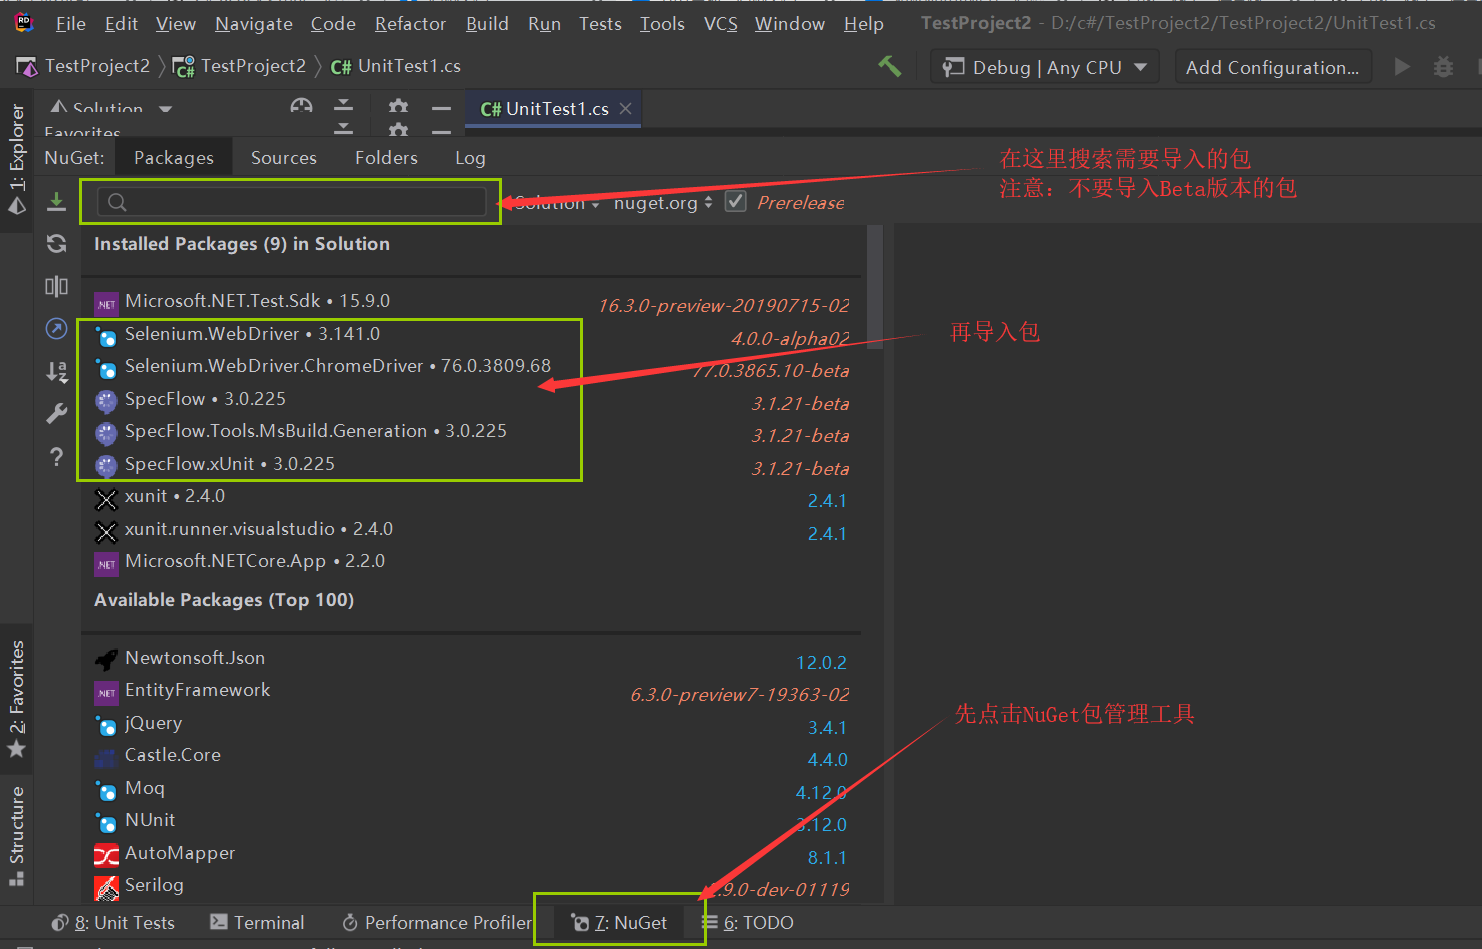1482x949 pixels.
Task: Open the VCS menu
Action: pos(720,23)
